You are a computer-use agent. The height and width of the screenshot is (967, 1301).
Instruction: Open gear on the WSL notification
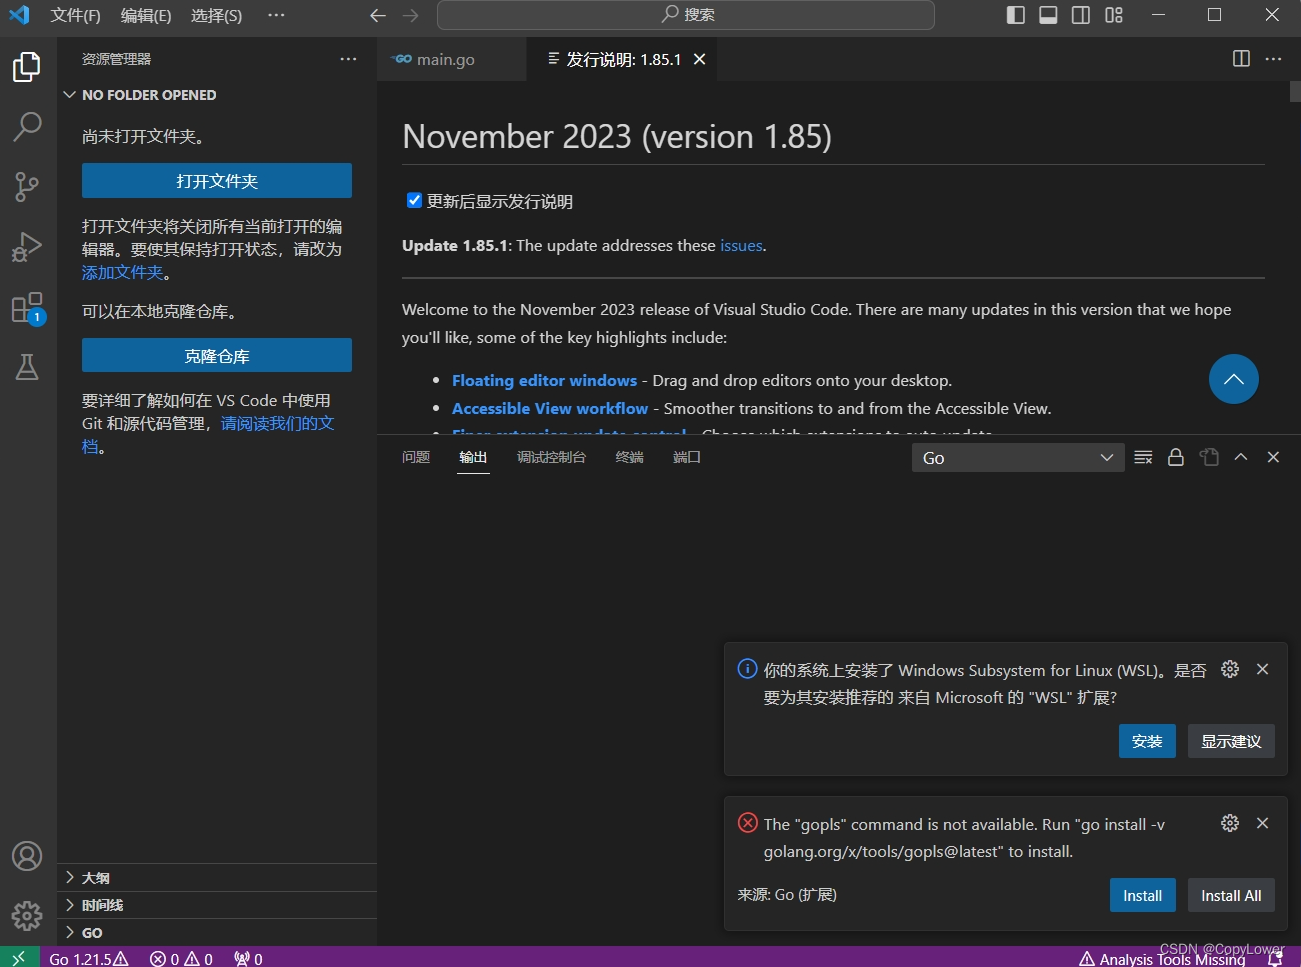pos(1230,669)
